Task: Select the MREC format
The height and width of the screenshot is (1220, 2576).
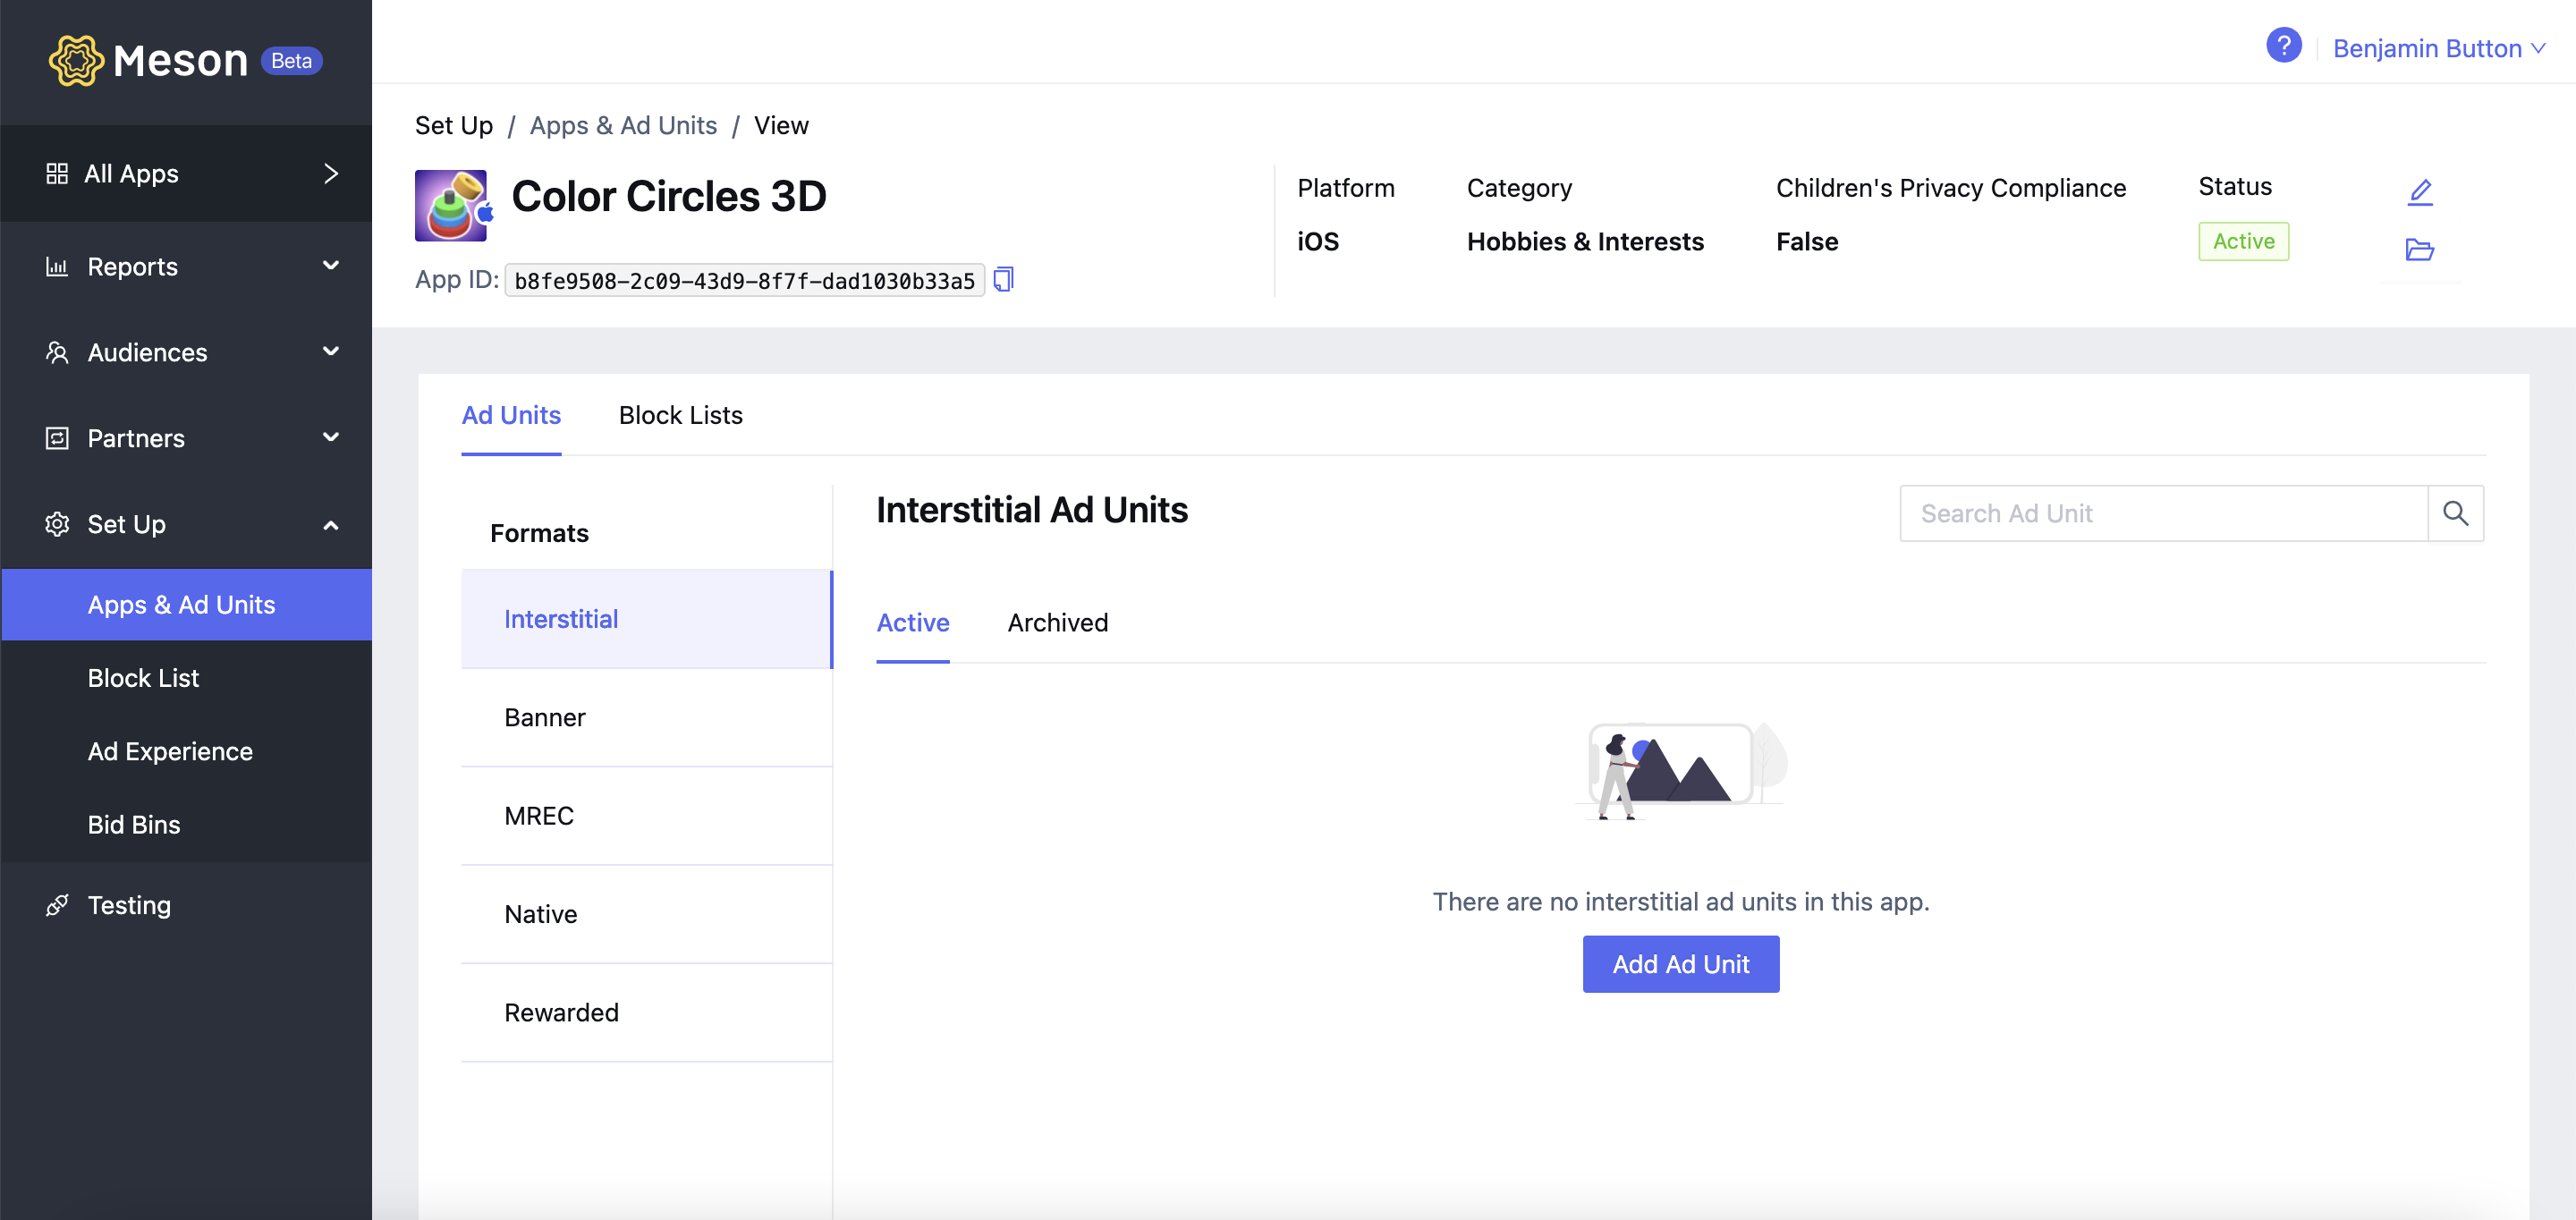Action: [646, 816]
